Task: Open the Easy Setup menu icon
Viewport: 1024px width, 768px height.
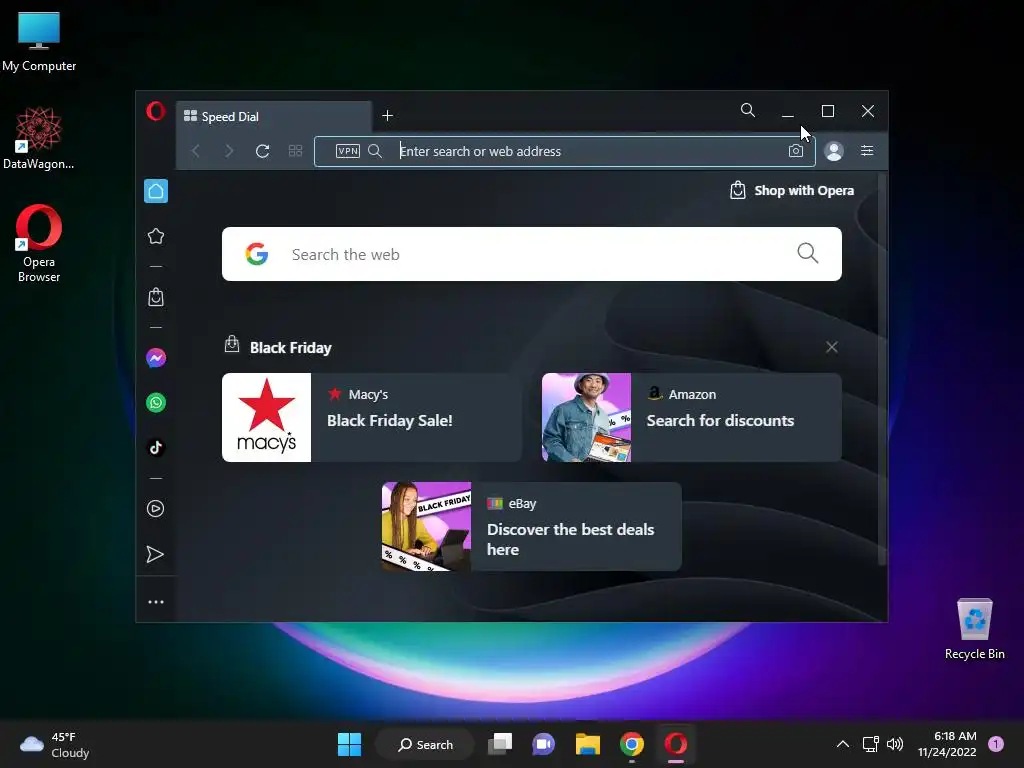Action: (x=867, y=151)
